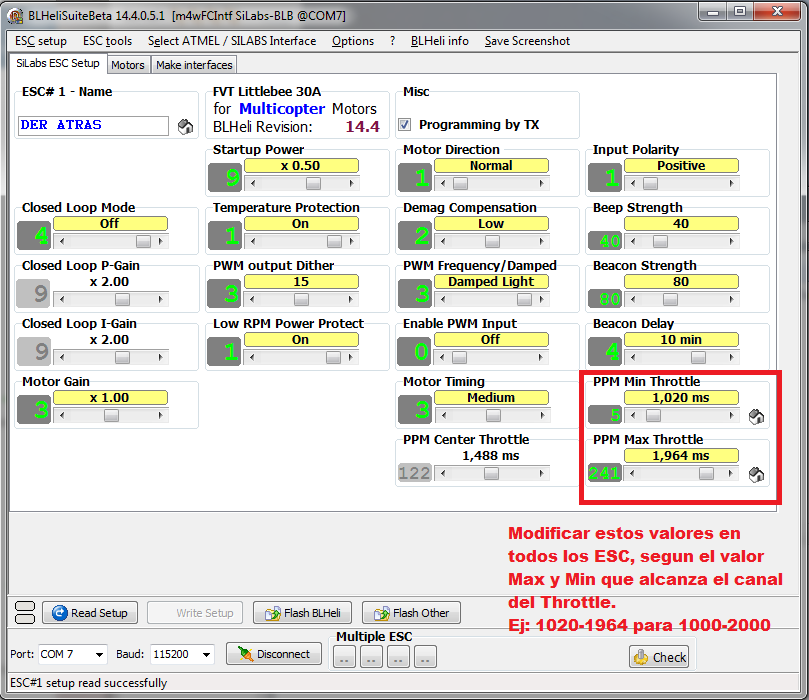
Task: Click Beacon Delay slider right arrow
Action: [x=732, y=357]
